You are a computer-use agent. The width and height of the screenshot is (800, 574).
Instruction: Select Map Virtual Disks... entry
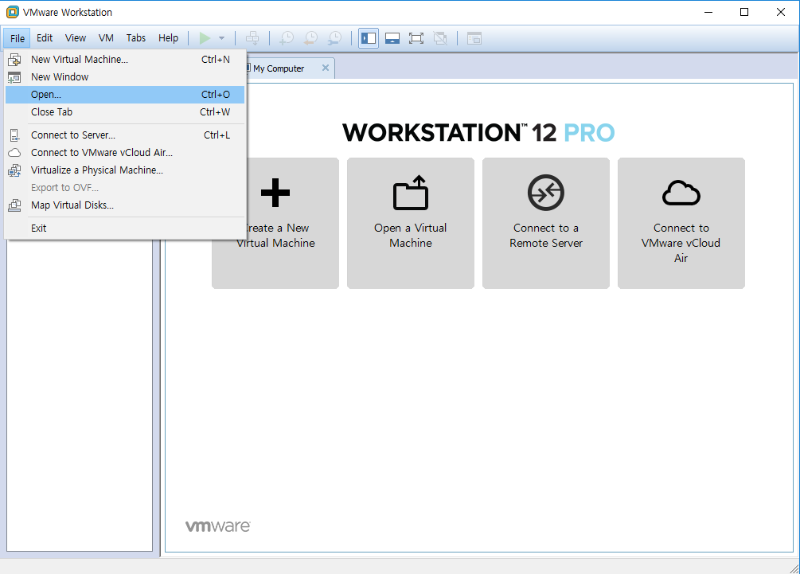click(72, 205)
